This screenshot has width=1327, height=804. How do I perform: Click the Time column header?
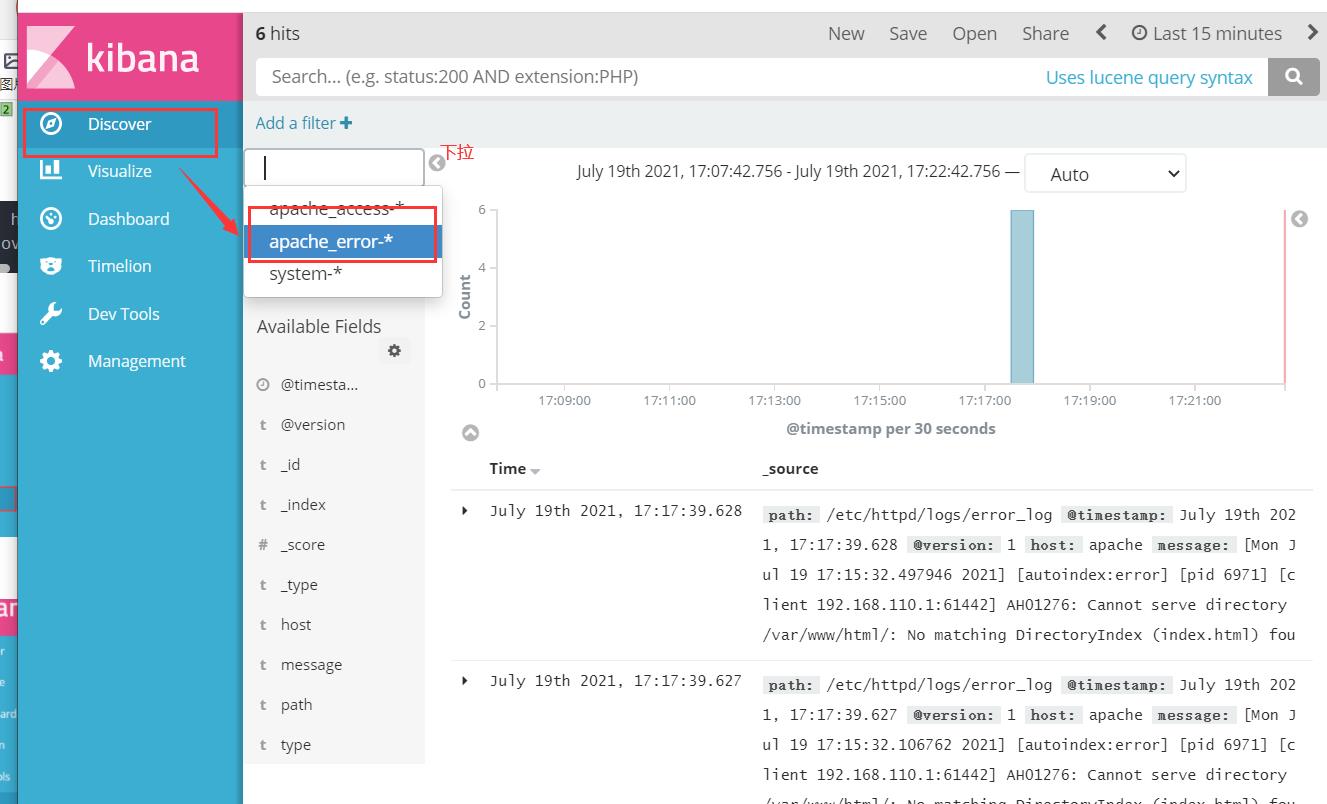507,469
